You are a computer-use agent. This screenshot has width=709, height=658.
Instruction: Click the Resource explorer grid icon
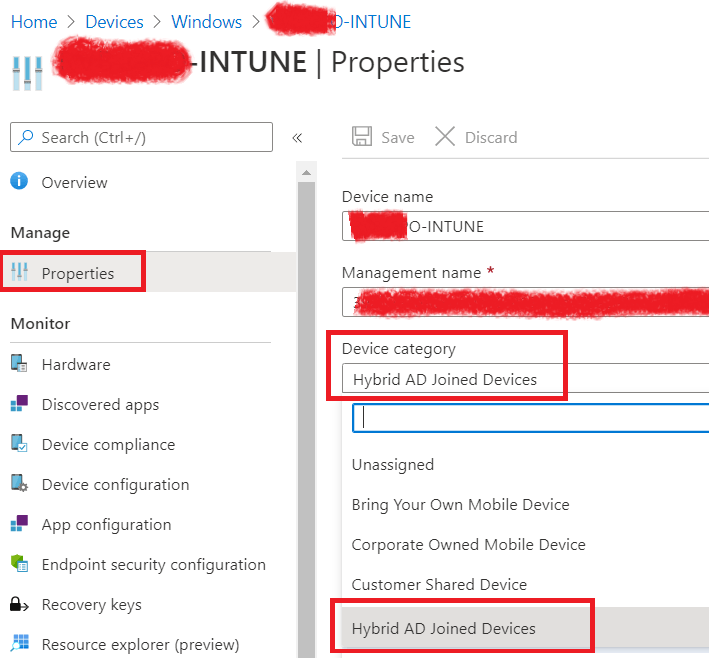[19, 643]
